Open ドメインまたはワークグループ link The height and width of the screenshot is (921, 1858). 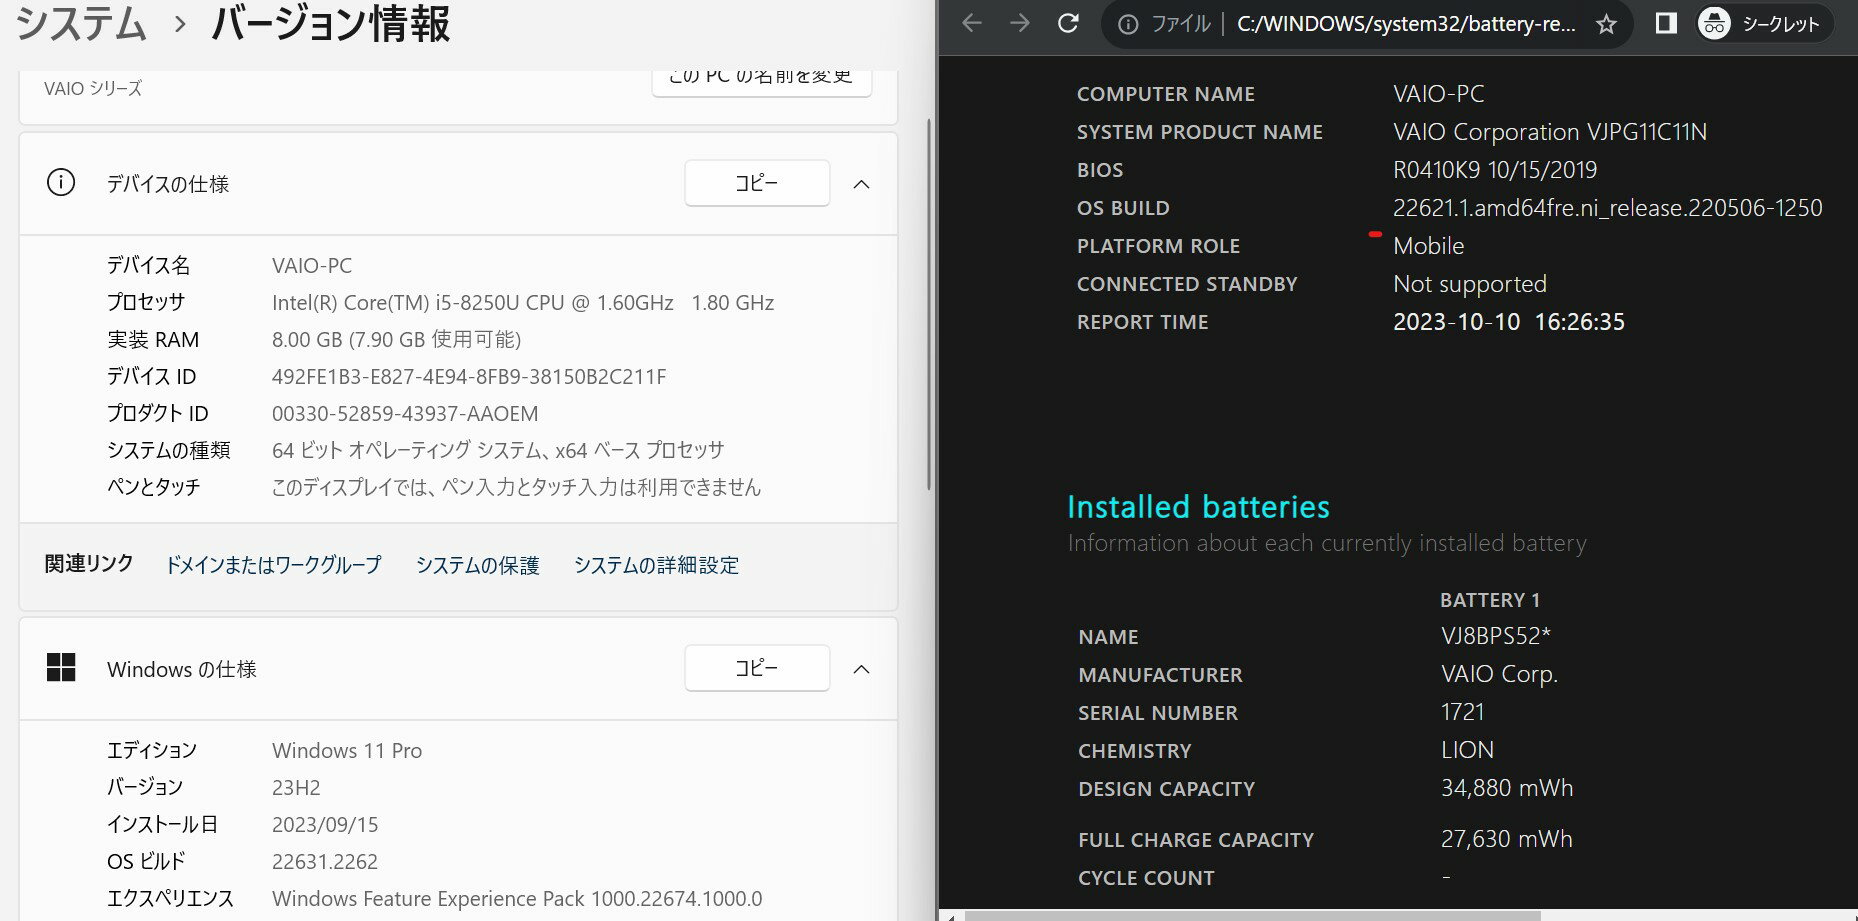(273, 565)
